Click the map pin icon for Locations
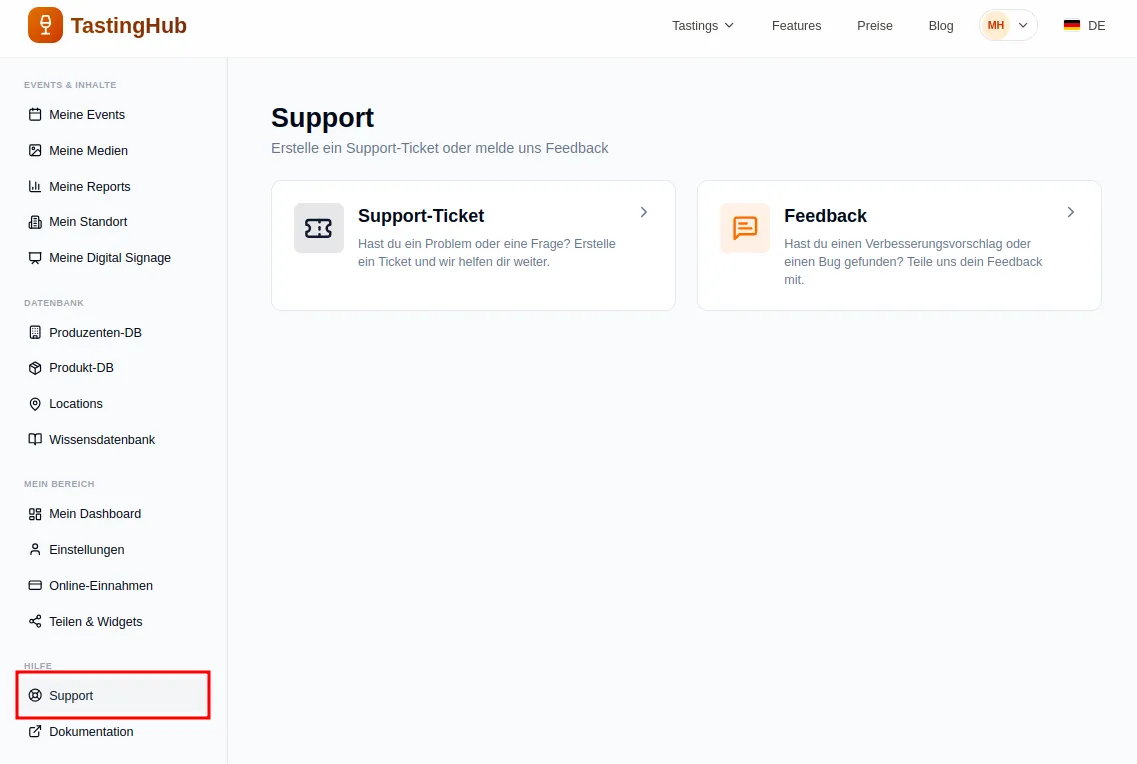Image resolution: width=1137 pixels, height=764 pixels. click(35, 404)
